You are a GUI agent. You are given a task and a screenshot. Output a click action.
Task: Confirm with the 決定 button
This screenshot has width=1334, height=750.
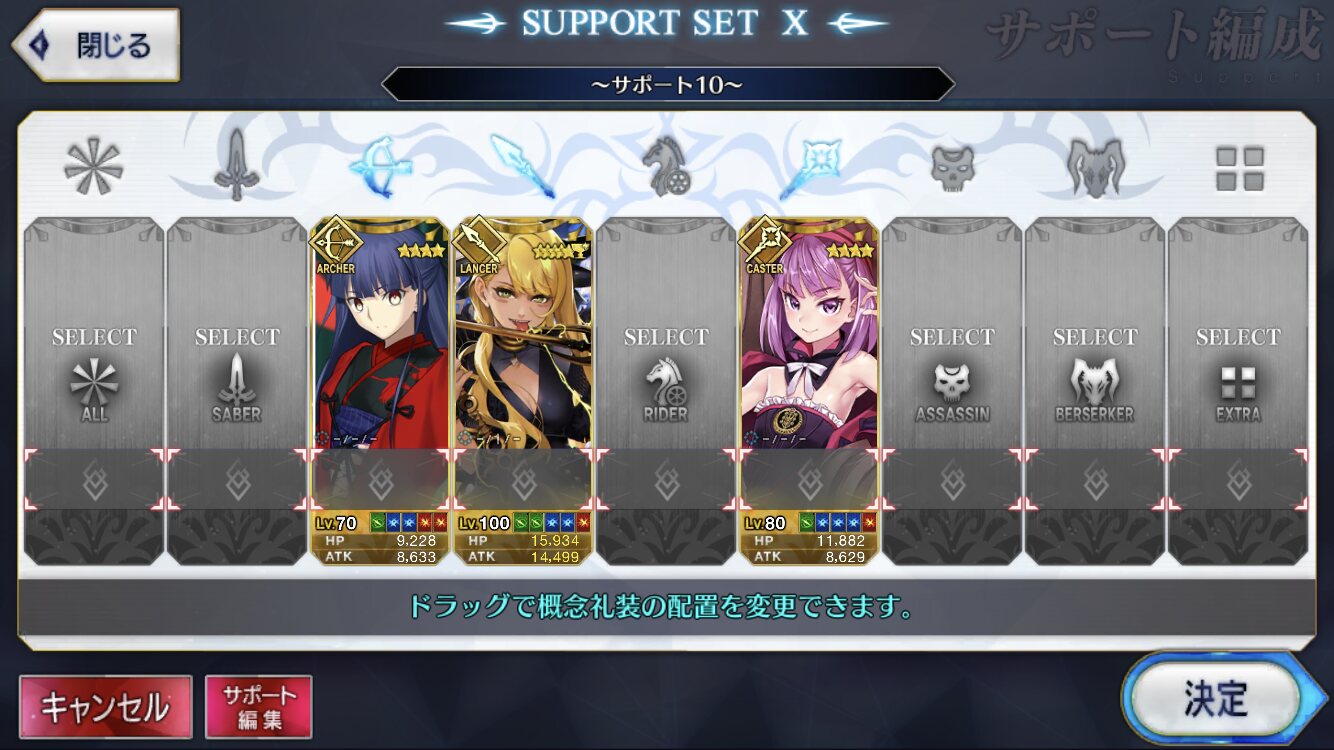coord(1214,699)
